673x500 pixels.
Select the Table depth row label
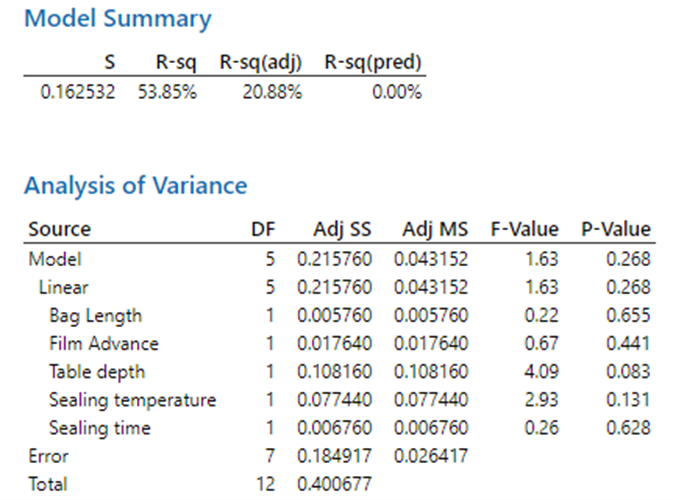pyautogui.click(x=96, y=372)
